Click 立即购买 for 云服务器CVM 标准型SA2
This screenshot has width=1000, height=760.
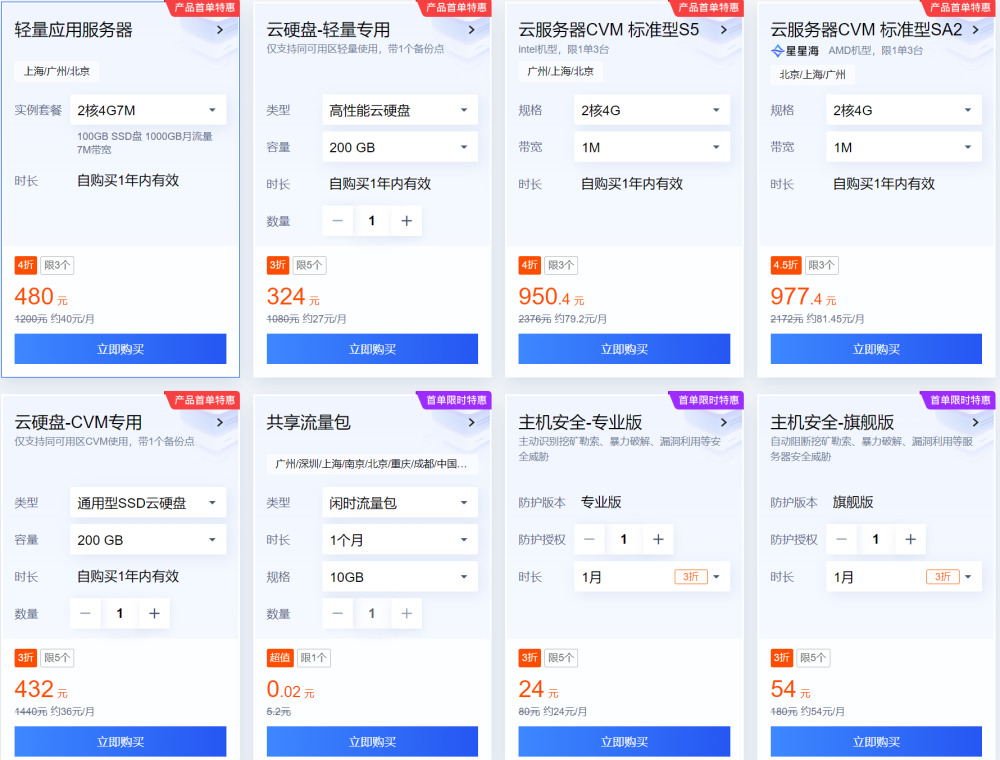[x=876, y=349]
